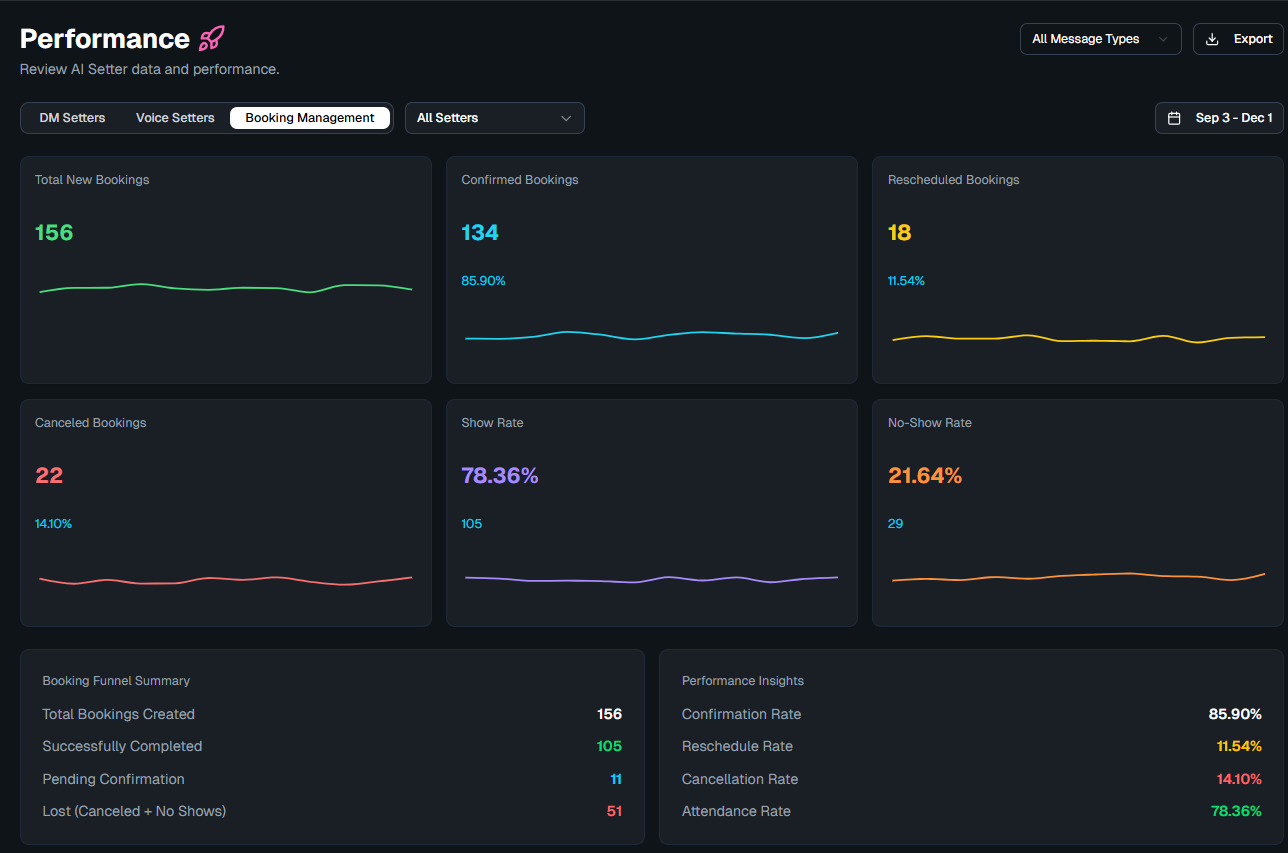Click the orange No-Show Rate trend line
Screen dimensions: 1288x853
(x=1078, y=577)
